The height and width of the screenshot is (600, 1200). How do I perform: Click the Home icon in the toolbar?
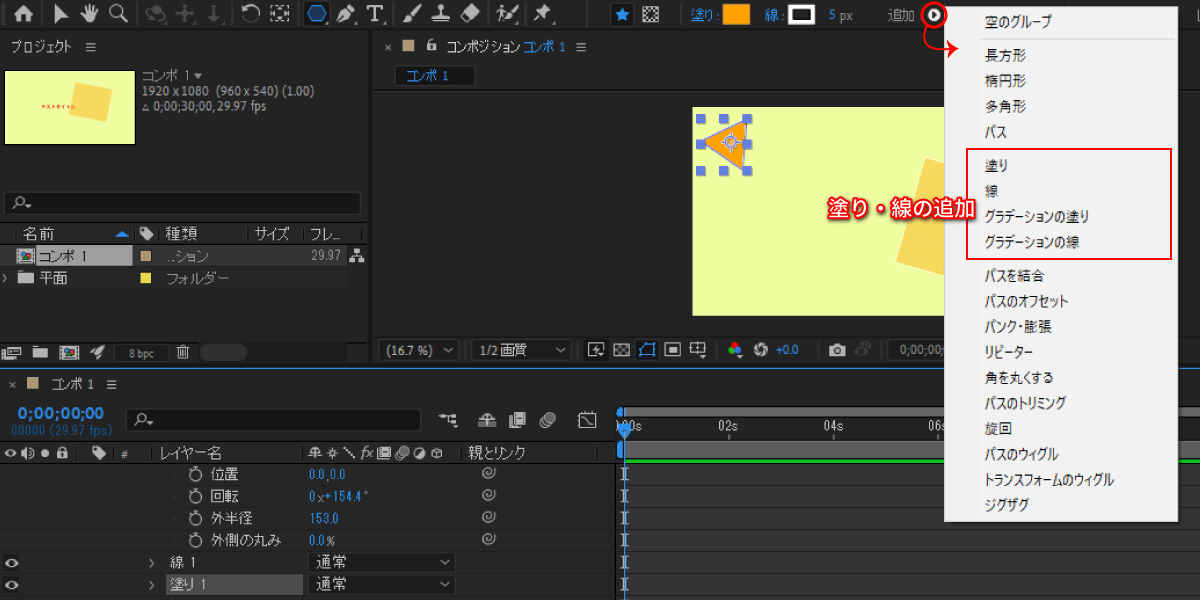pyautogui.click(x=23, y=14)
